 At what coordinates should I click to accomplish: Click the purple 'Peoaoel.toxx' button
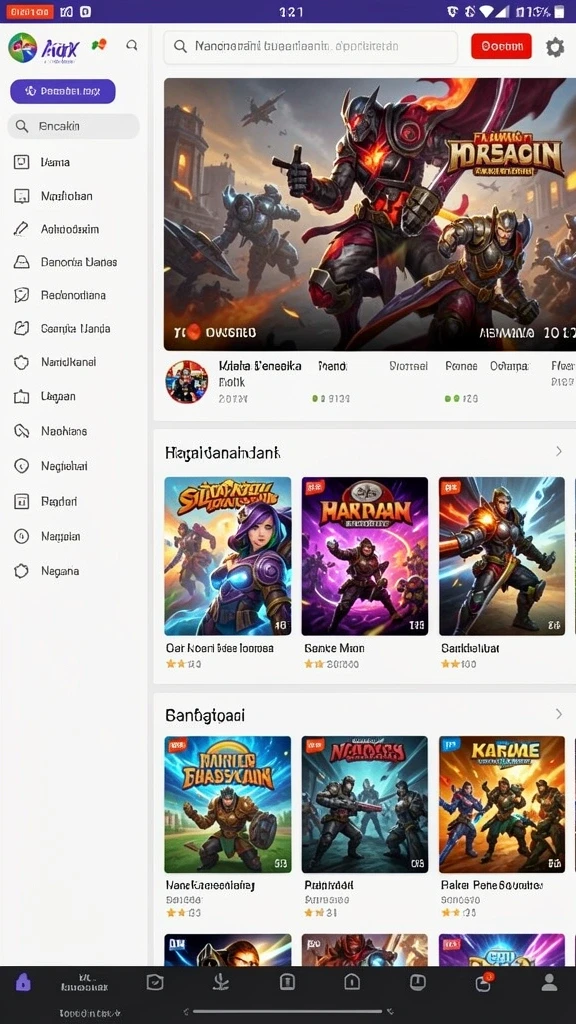(63, 91)
